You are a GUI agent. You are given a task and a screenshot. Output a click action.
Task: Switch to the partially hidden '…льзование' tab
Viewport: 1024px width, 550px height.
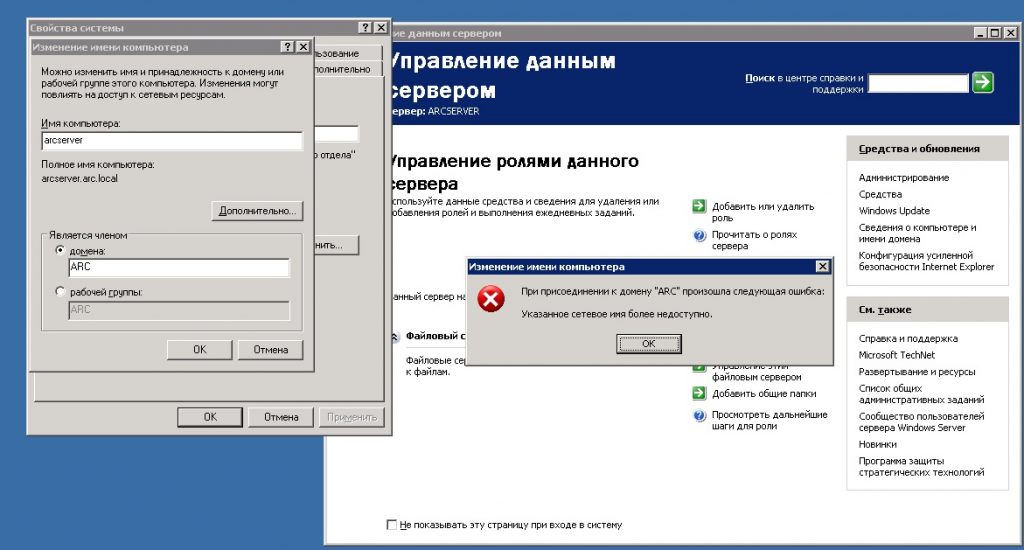pos(347,54)
